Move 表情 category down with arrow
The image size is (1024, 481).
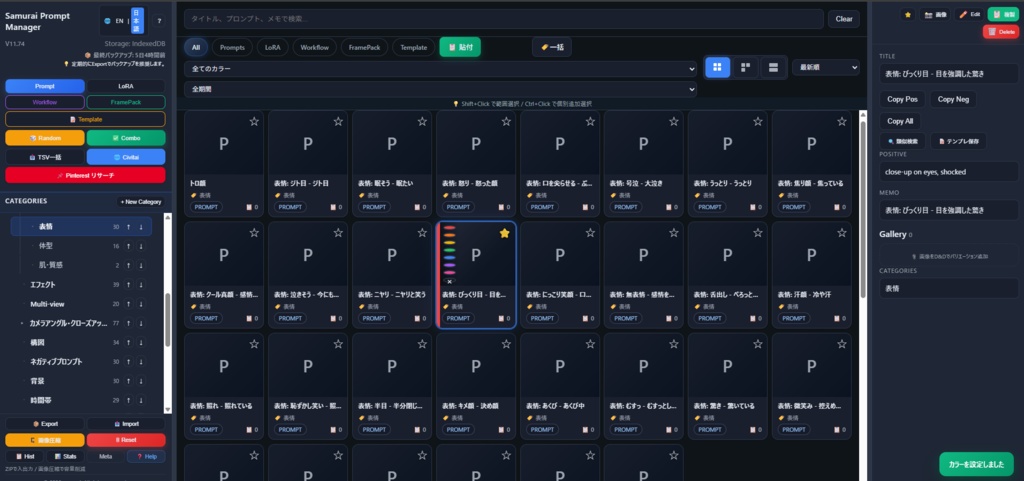(141, 227)
